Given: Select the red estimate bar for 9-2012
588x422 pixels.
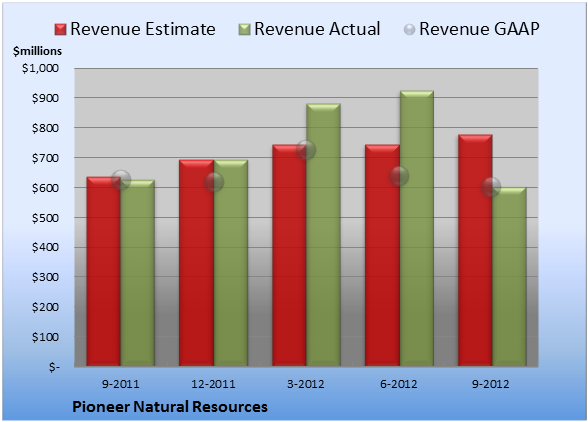Looking at the screenshot, I should point(475,250).
